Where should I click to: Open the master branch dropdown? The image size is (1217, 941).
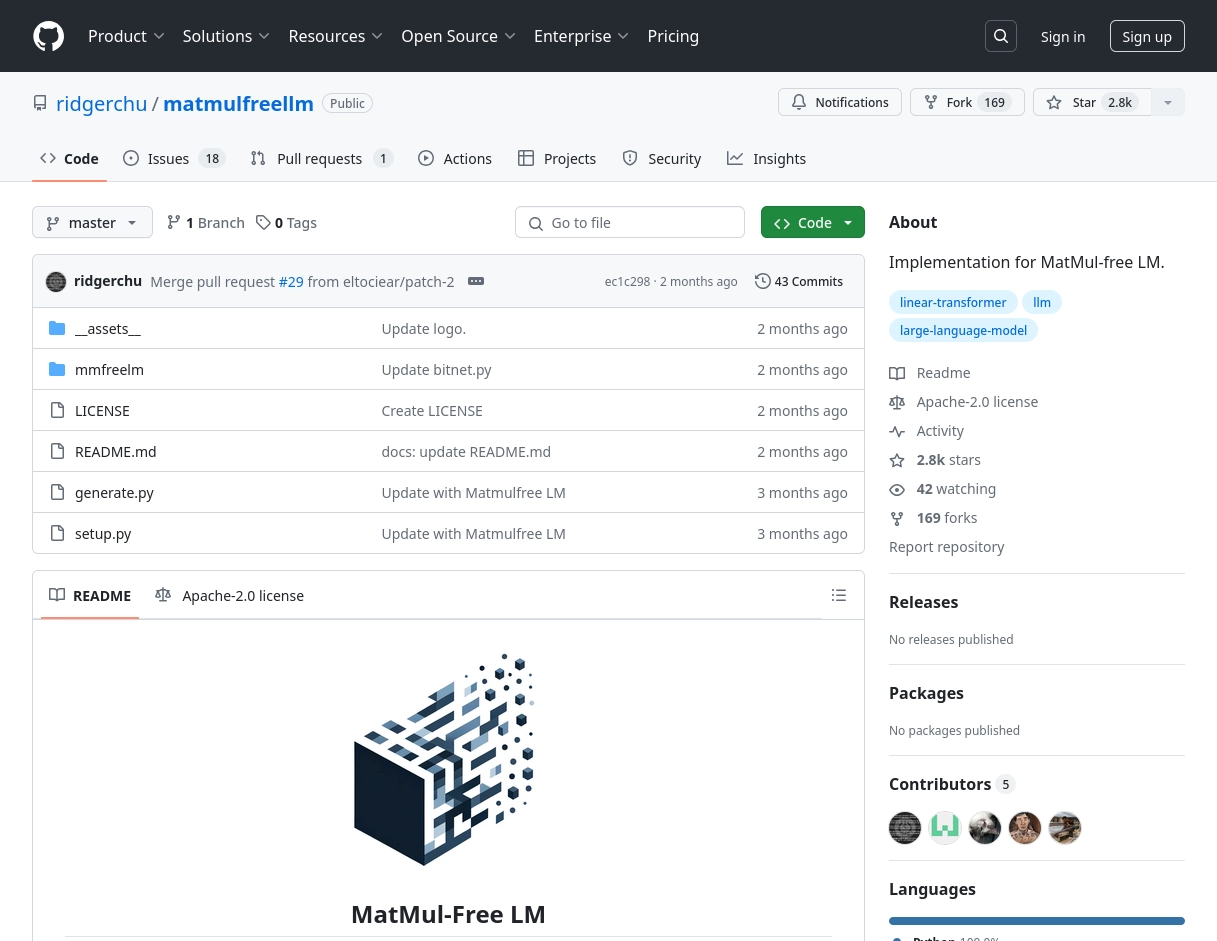point(92,222)
